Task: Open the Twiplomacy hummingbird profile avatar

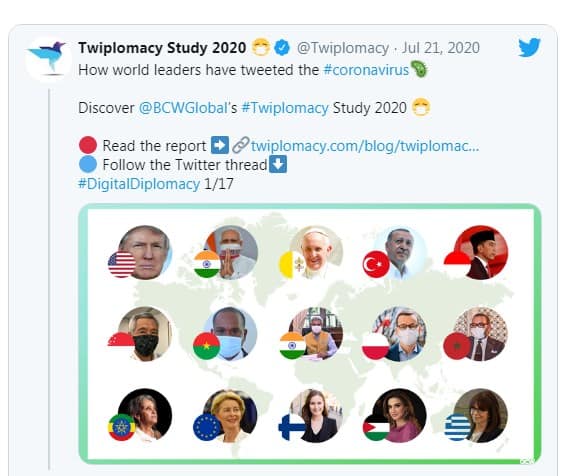Action: [x=48, y=59]
